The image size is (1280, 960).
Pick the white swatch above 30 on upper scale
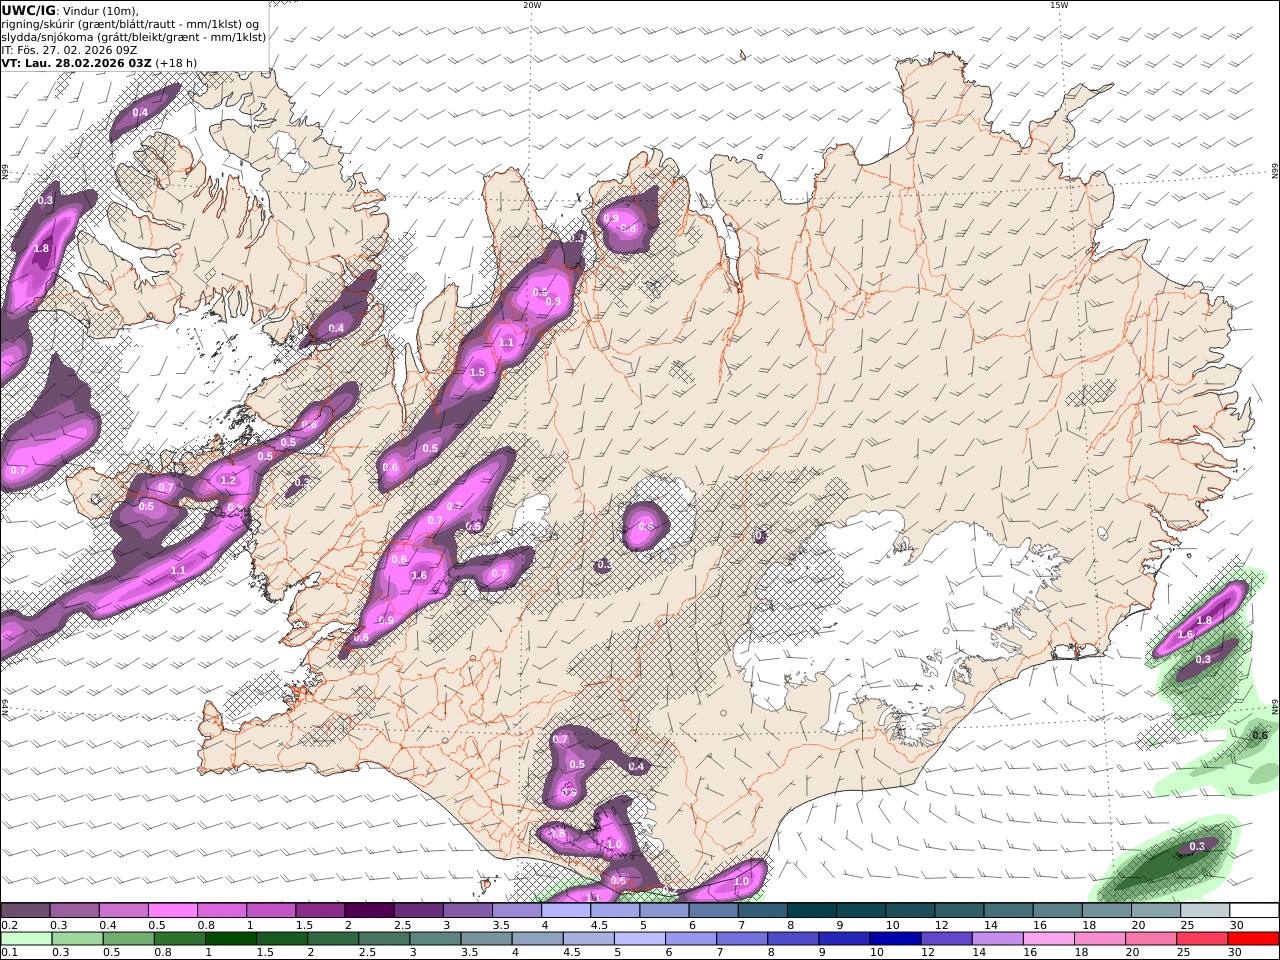(1253, 911)
